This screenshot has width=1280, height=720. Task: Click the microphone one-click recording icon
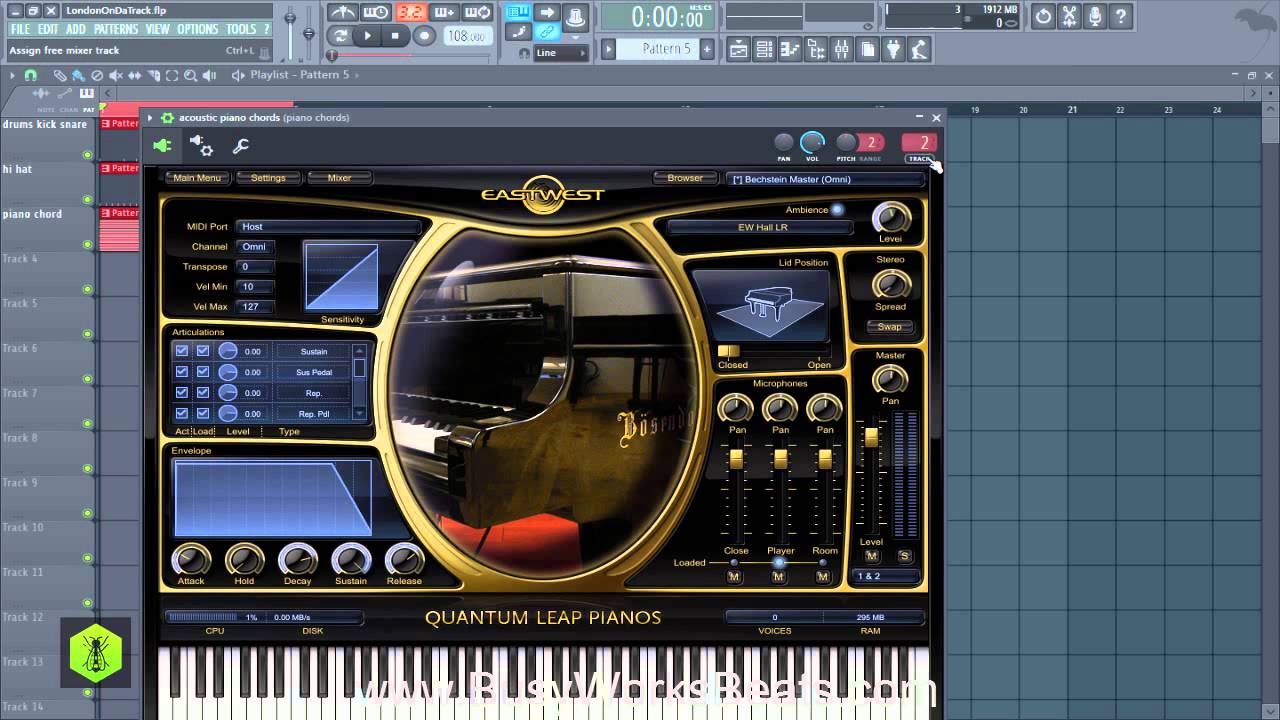click(x=1095, y=16)
